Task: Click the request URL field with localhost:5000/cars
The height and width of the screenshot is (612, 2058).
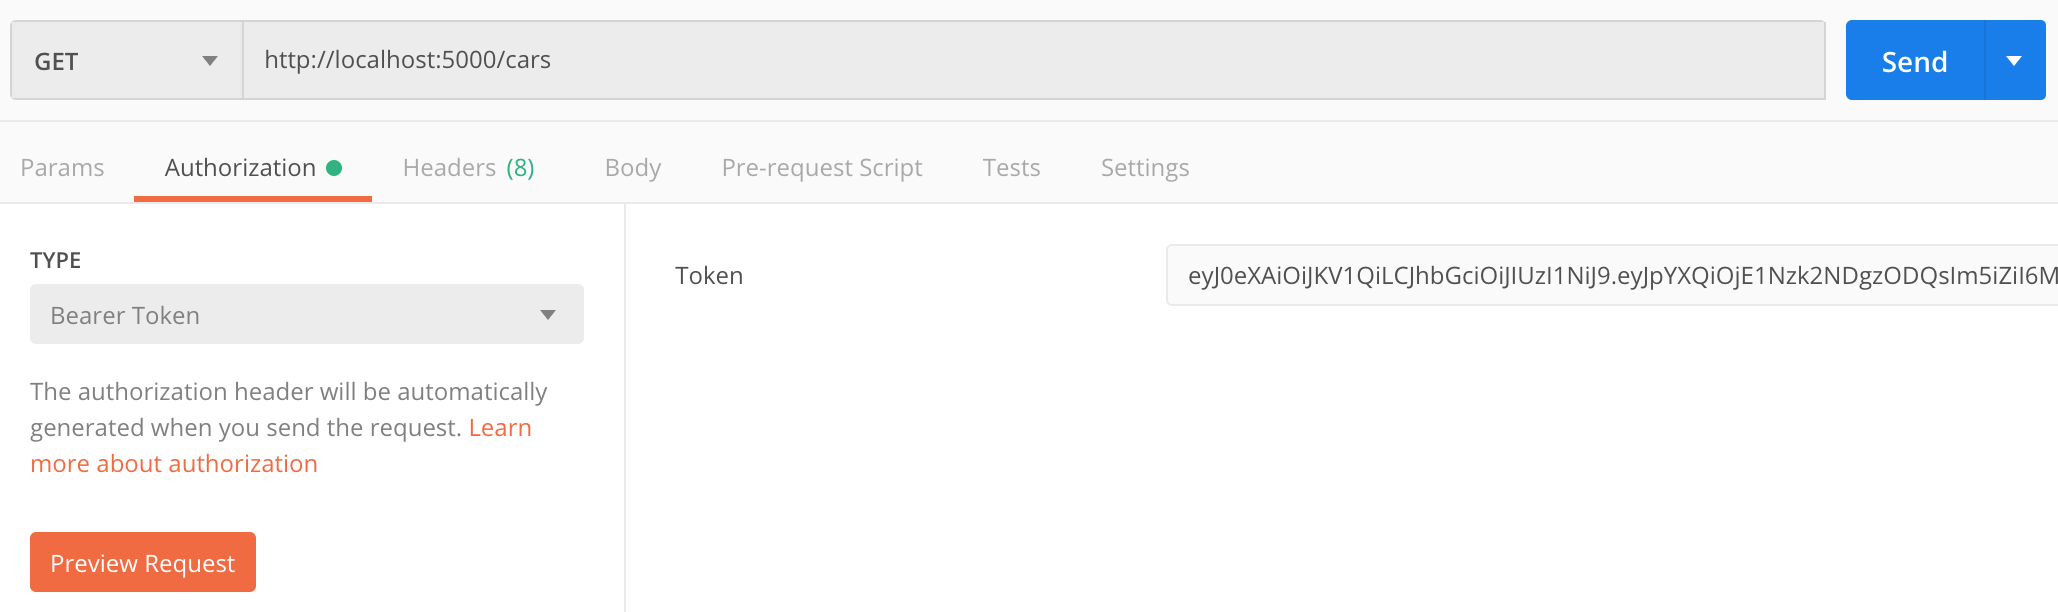Action: coord(1034,60)
